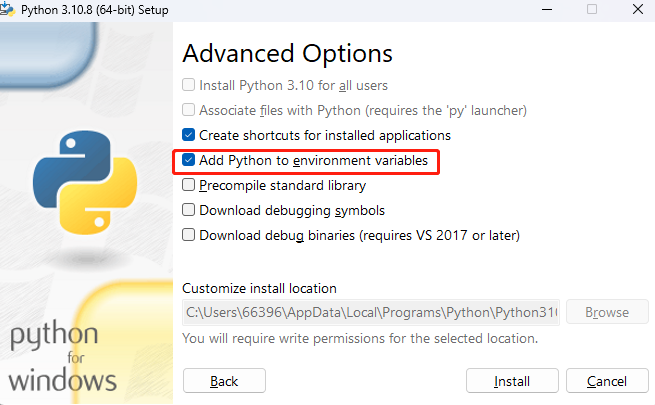Toggle "Download debug binaries" option
Screen dimensions: 655x405
click(189, 235)
